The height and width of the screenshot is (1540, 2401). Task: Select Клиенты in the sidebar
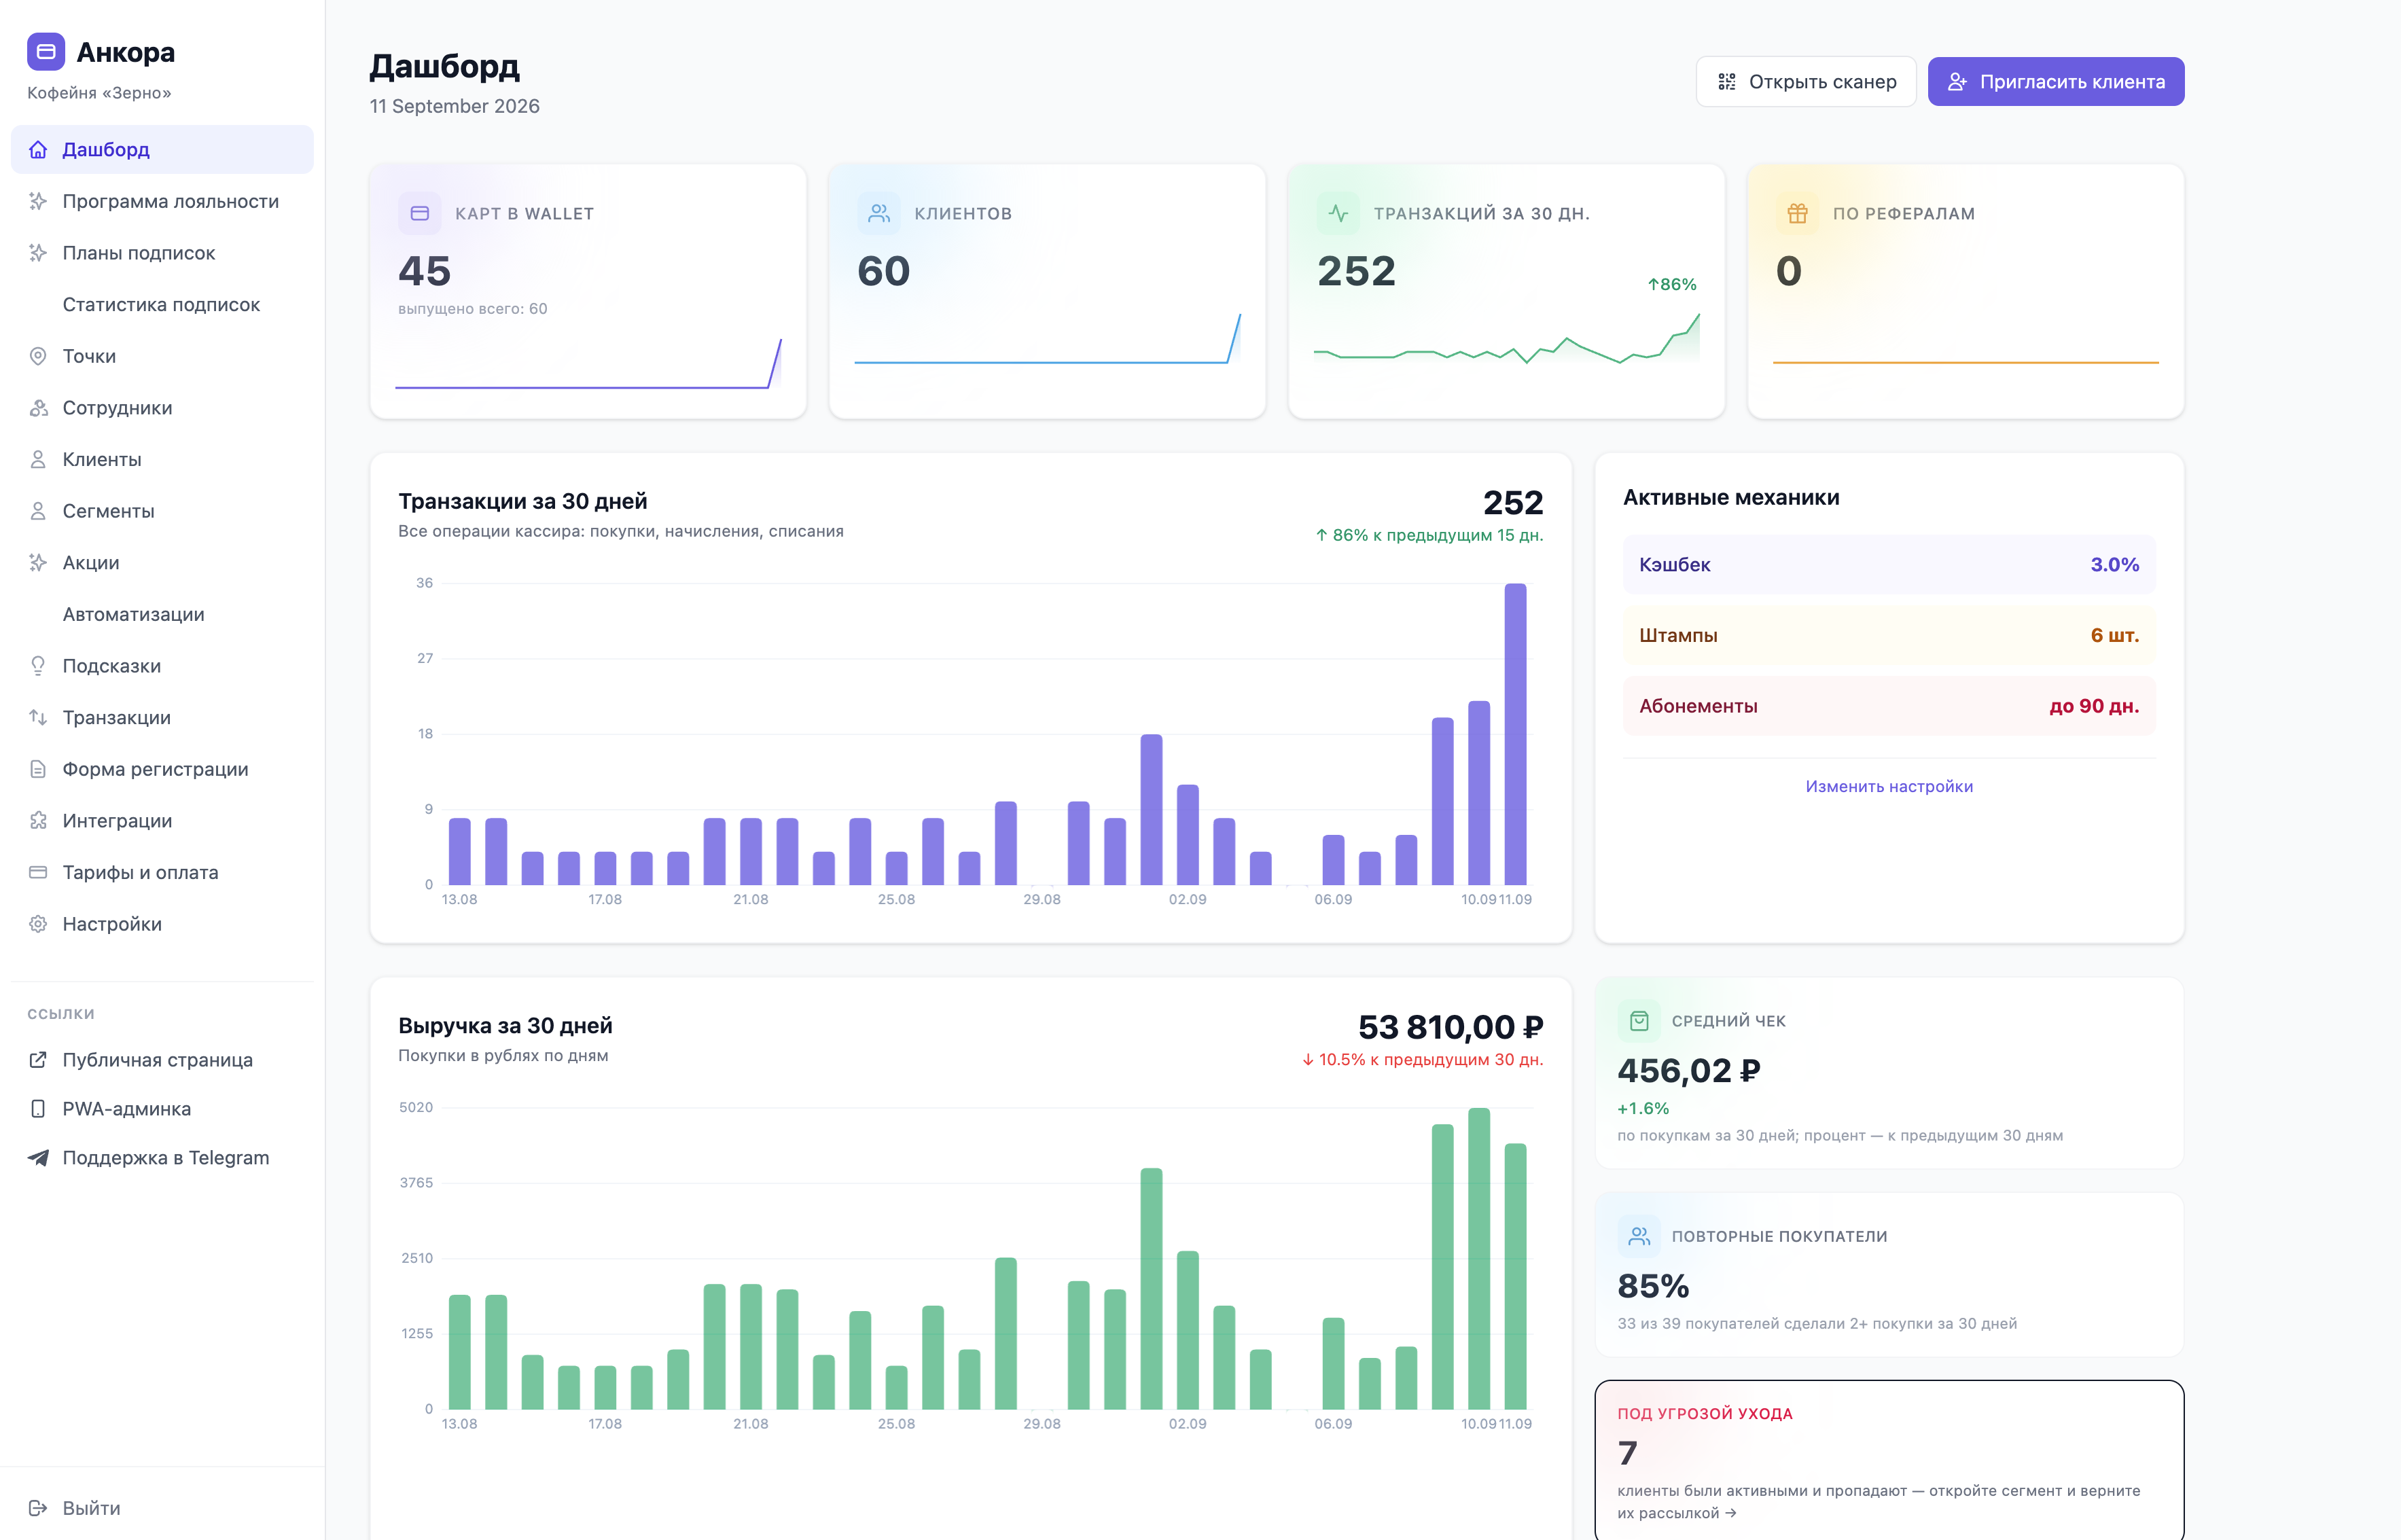tap(162, 459)
